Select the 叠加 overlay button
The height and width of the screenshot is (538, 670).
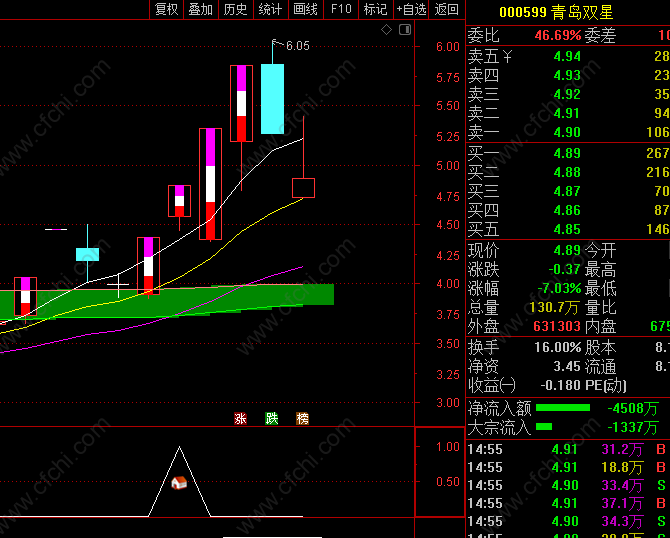coord(201,9)
